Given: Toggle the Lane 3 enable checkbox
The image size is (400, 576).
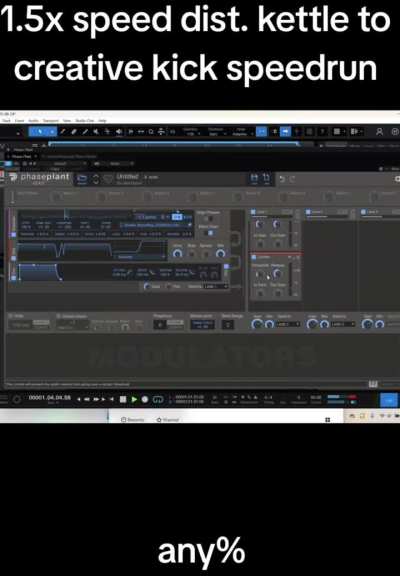Looking at the screenshot, I should (363, 212).
